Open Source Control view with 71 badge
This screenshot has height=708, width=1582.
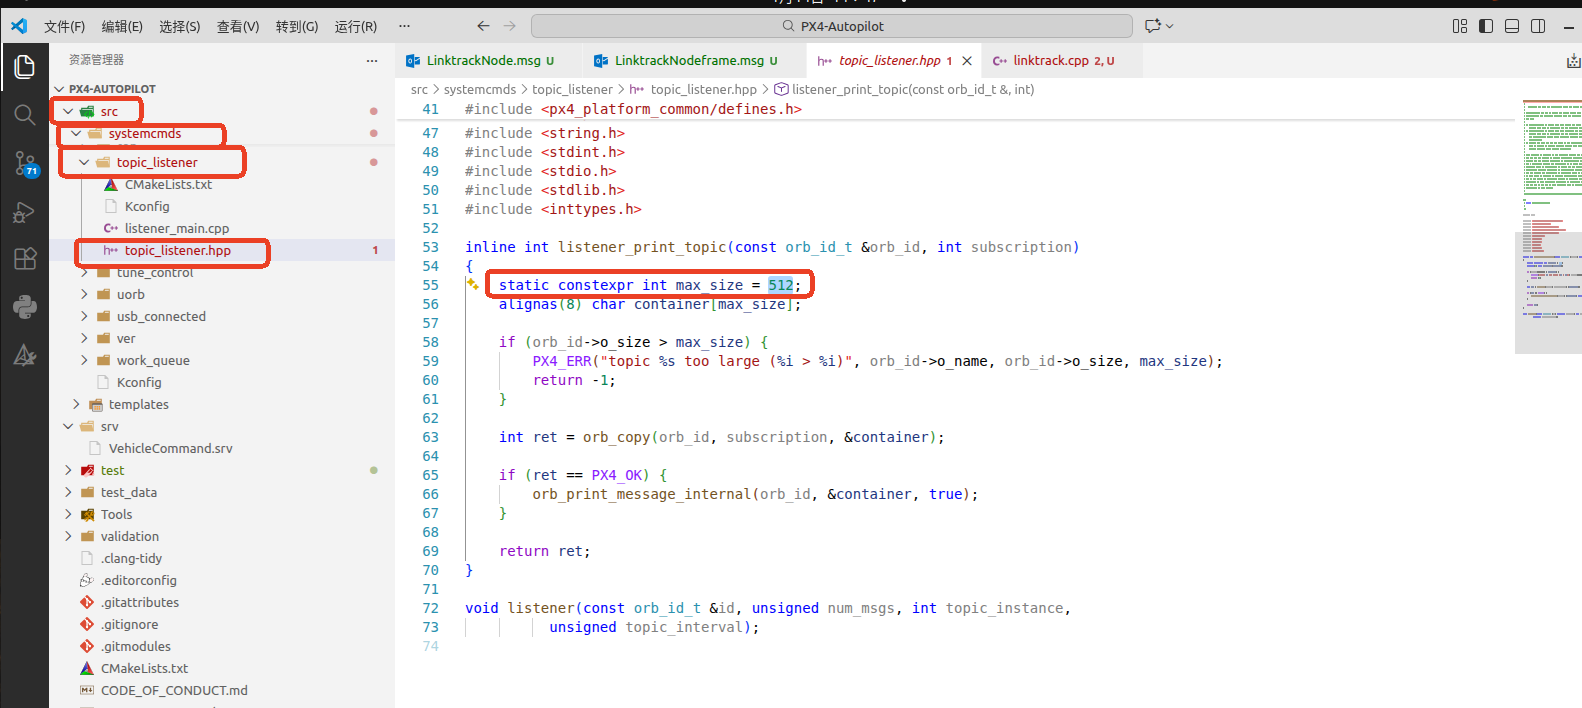click(25, 164)
